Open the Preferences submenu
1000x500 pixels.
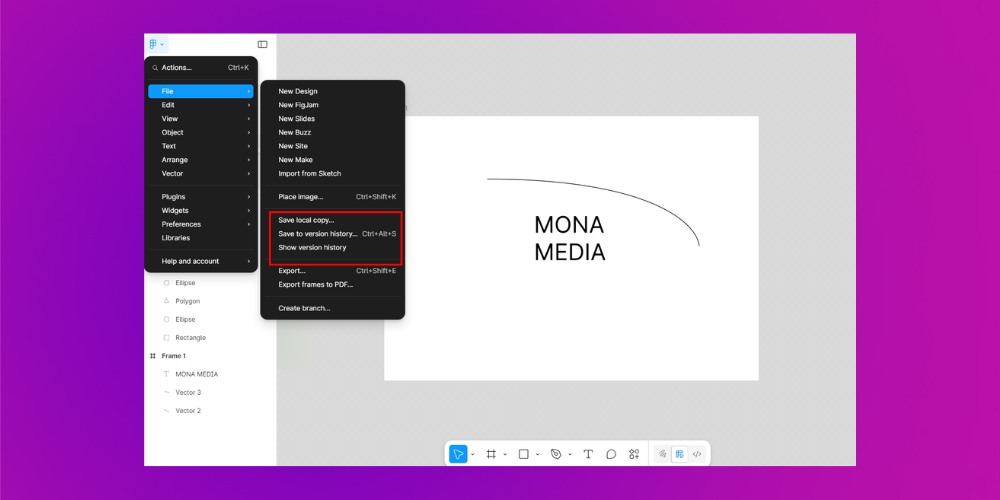201,224
